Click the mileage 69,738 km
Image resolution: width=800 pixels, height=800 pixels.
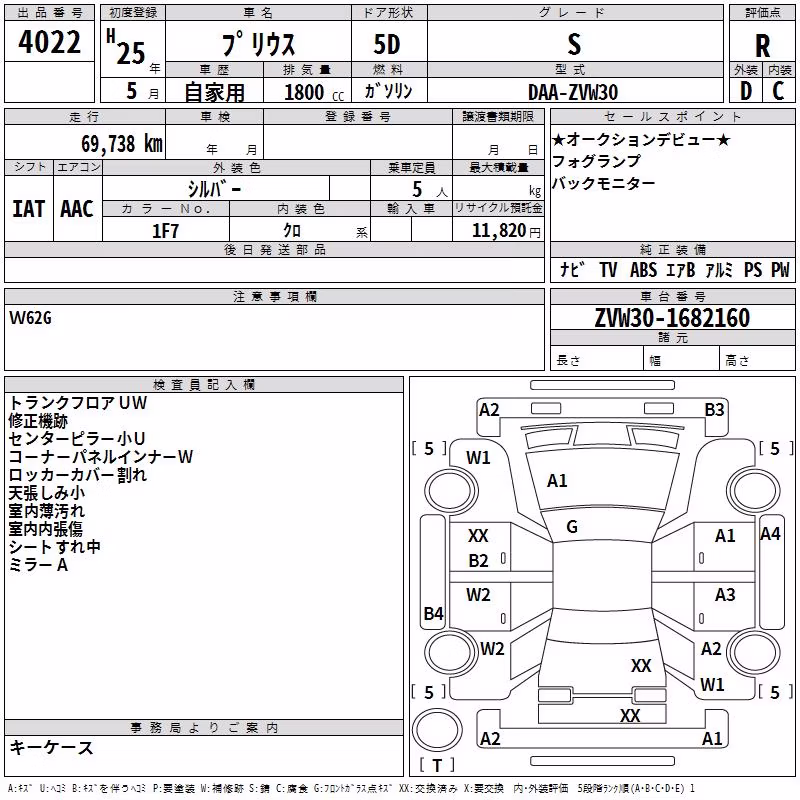point(122,144)
